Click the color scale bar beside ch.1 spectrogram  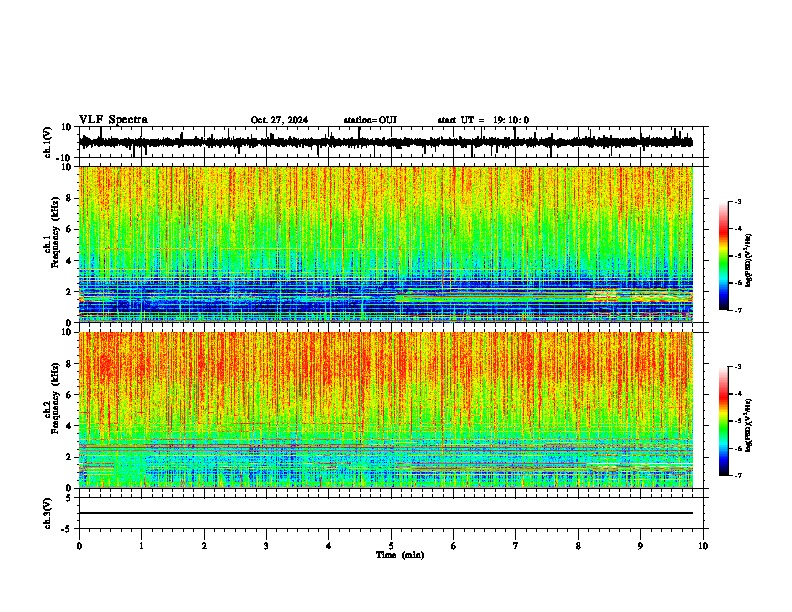[724, 255]
